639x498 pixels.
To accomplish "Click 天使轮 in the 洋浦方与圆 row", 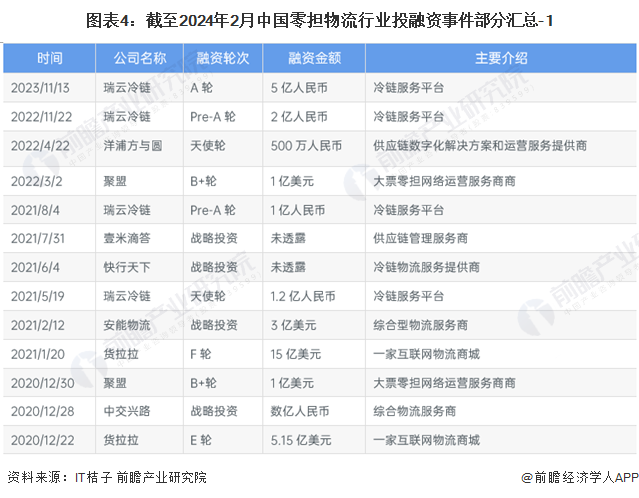I will [x=208, y=146].
